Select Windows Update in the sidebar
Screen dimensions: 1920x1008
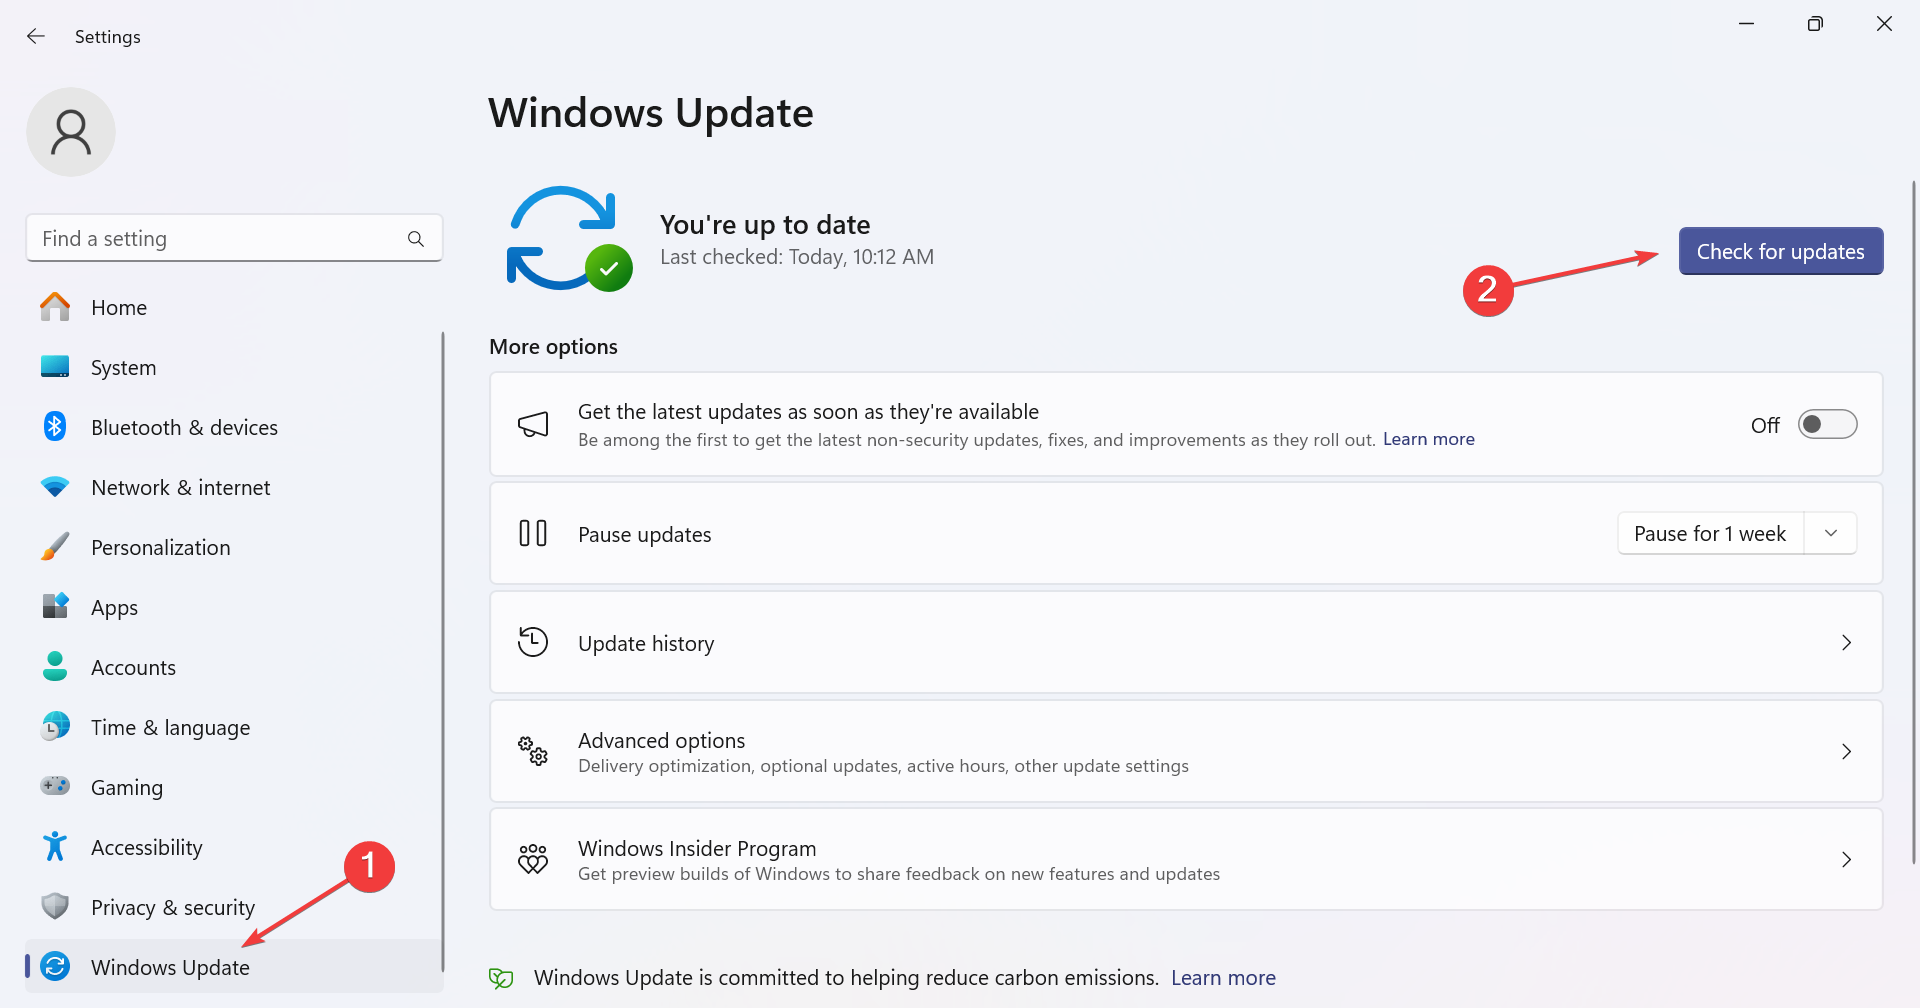click(170, 967)
